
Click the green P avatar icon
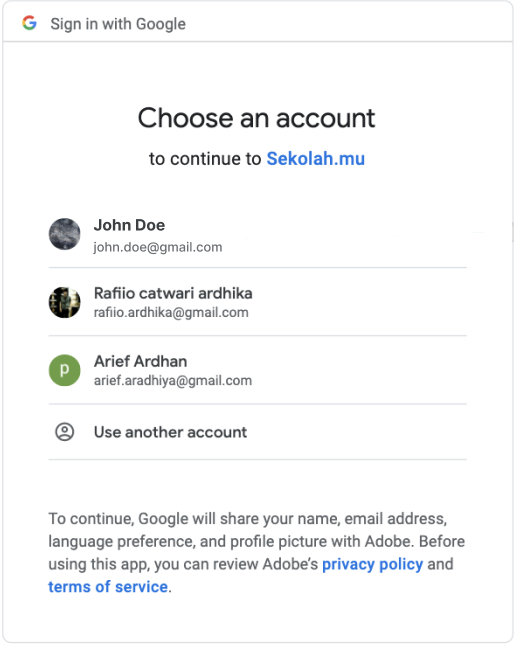click(x=65, y=370)
